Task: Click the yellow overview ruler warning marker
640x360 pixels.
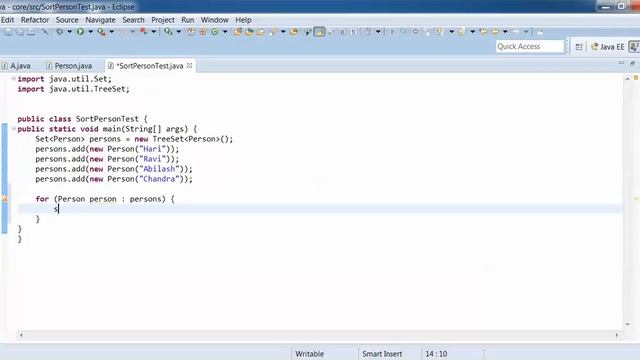Action: point(636,199)
